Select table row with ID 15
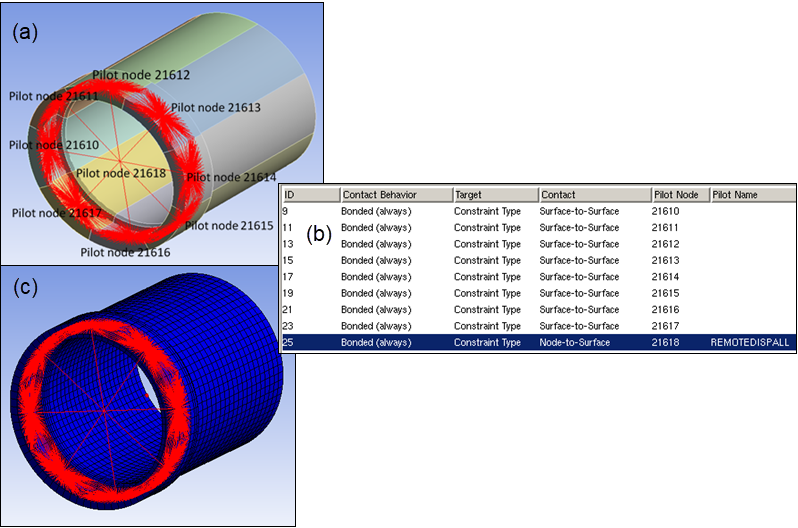Viewport: 798px width, 528px height. pyautogui.click(x=538, y=260)
